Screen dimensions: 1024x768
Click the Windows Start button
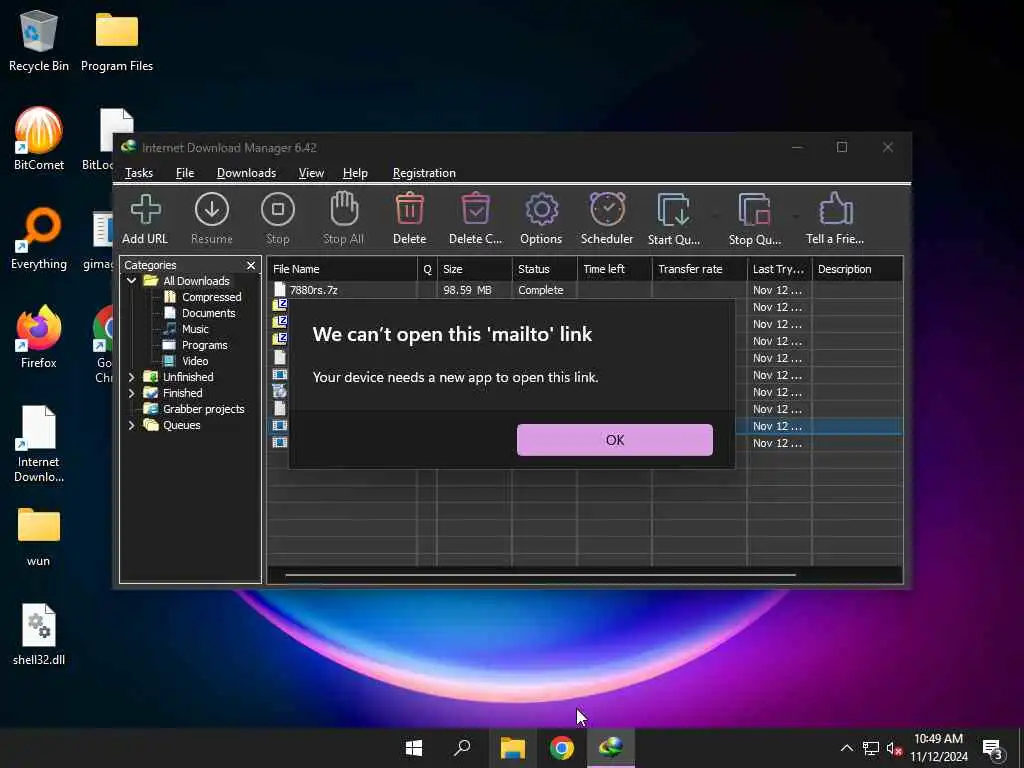413,748
